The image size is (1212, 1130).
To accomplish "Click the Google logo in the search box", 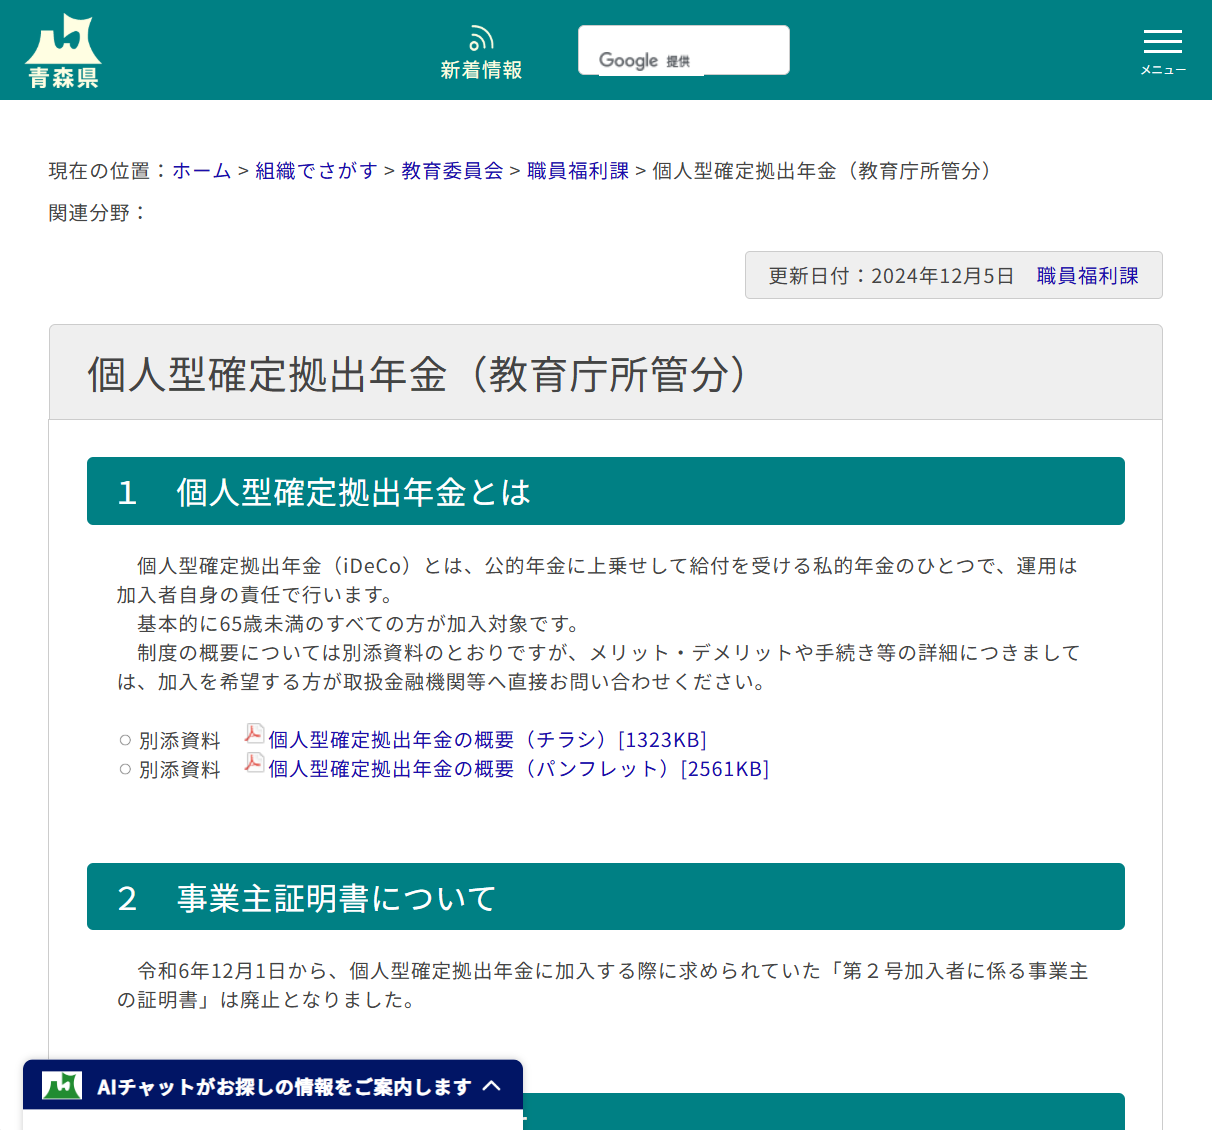I will coord(628,60).
